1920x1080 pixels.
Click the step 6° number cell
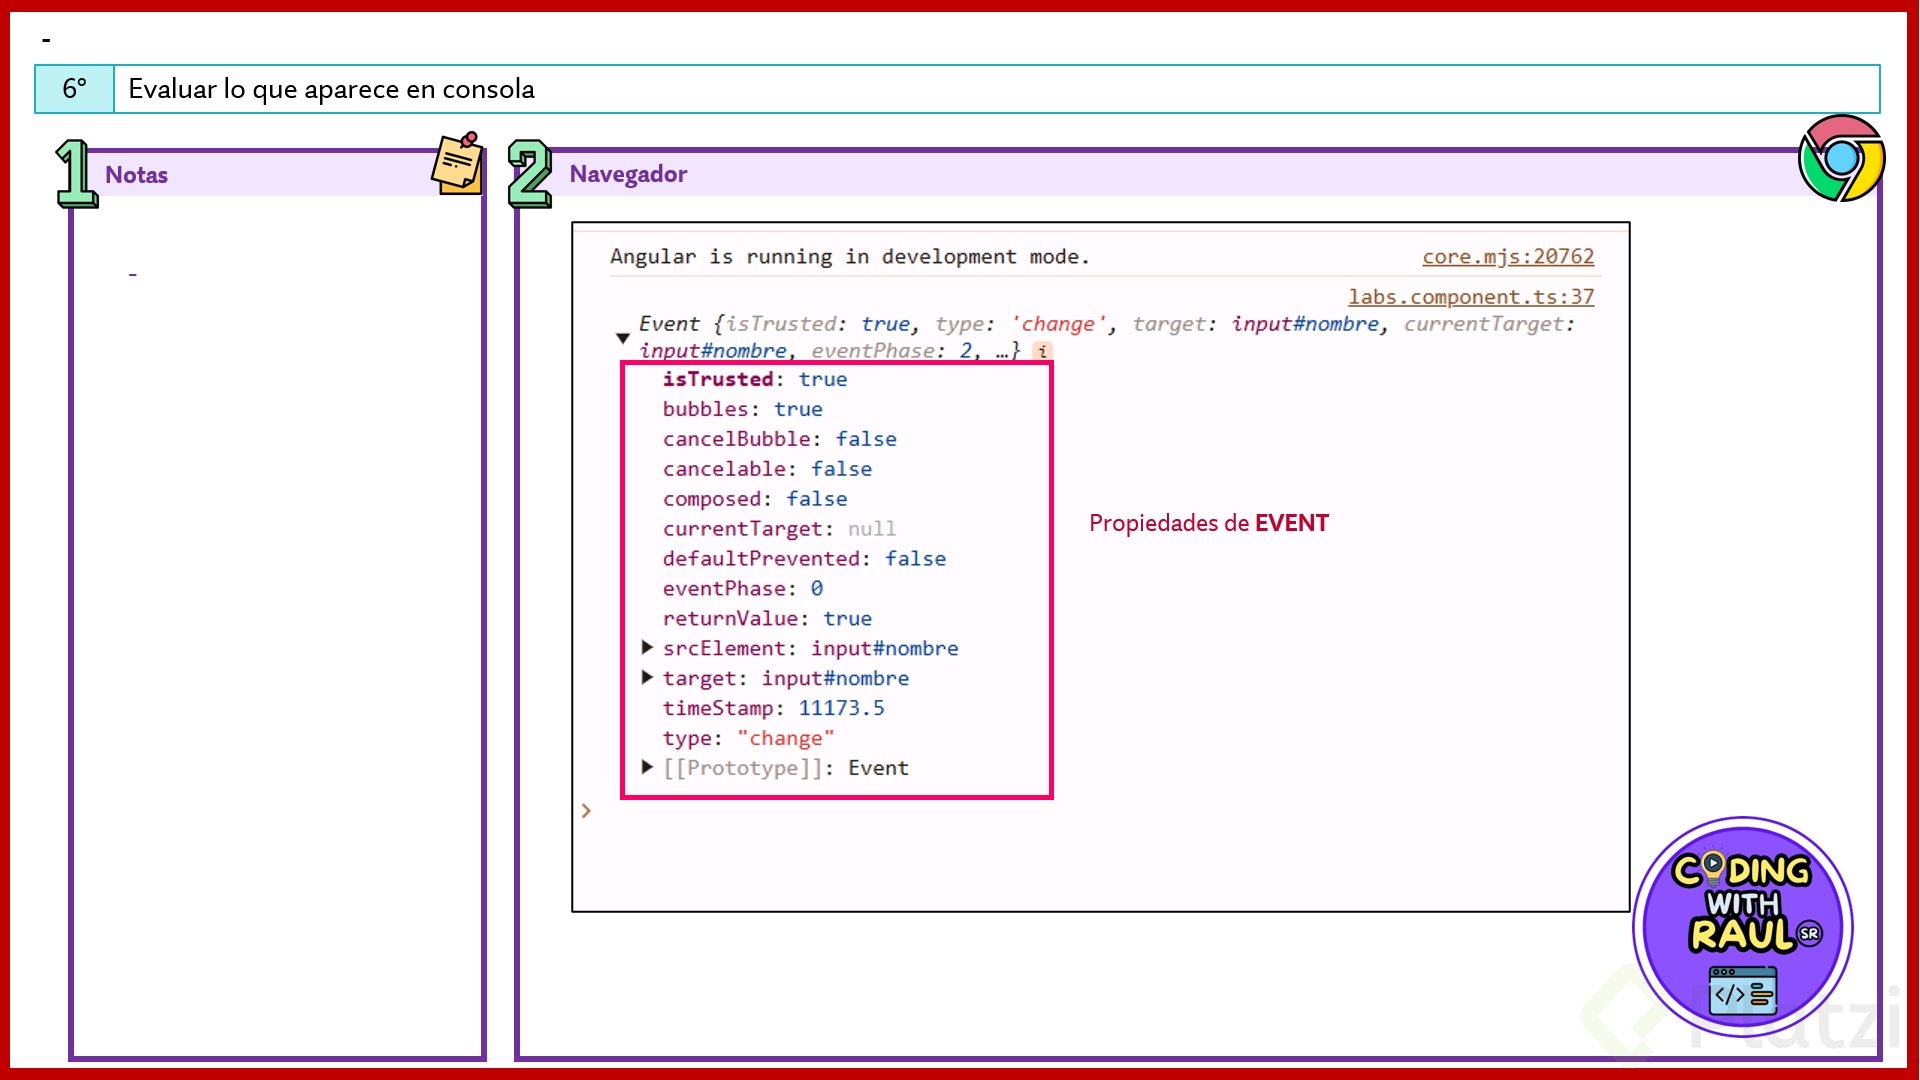pos(75,89)
